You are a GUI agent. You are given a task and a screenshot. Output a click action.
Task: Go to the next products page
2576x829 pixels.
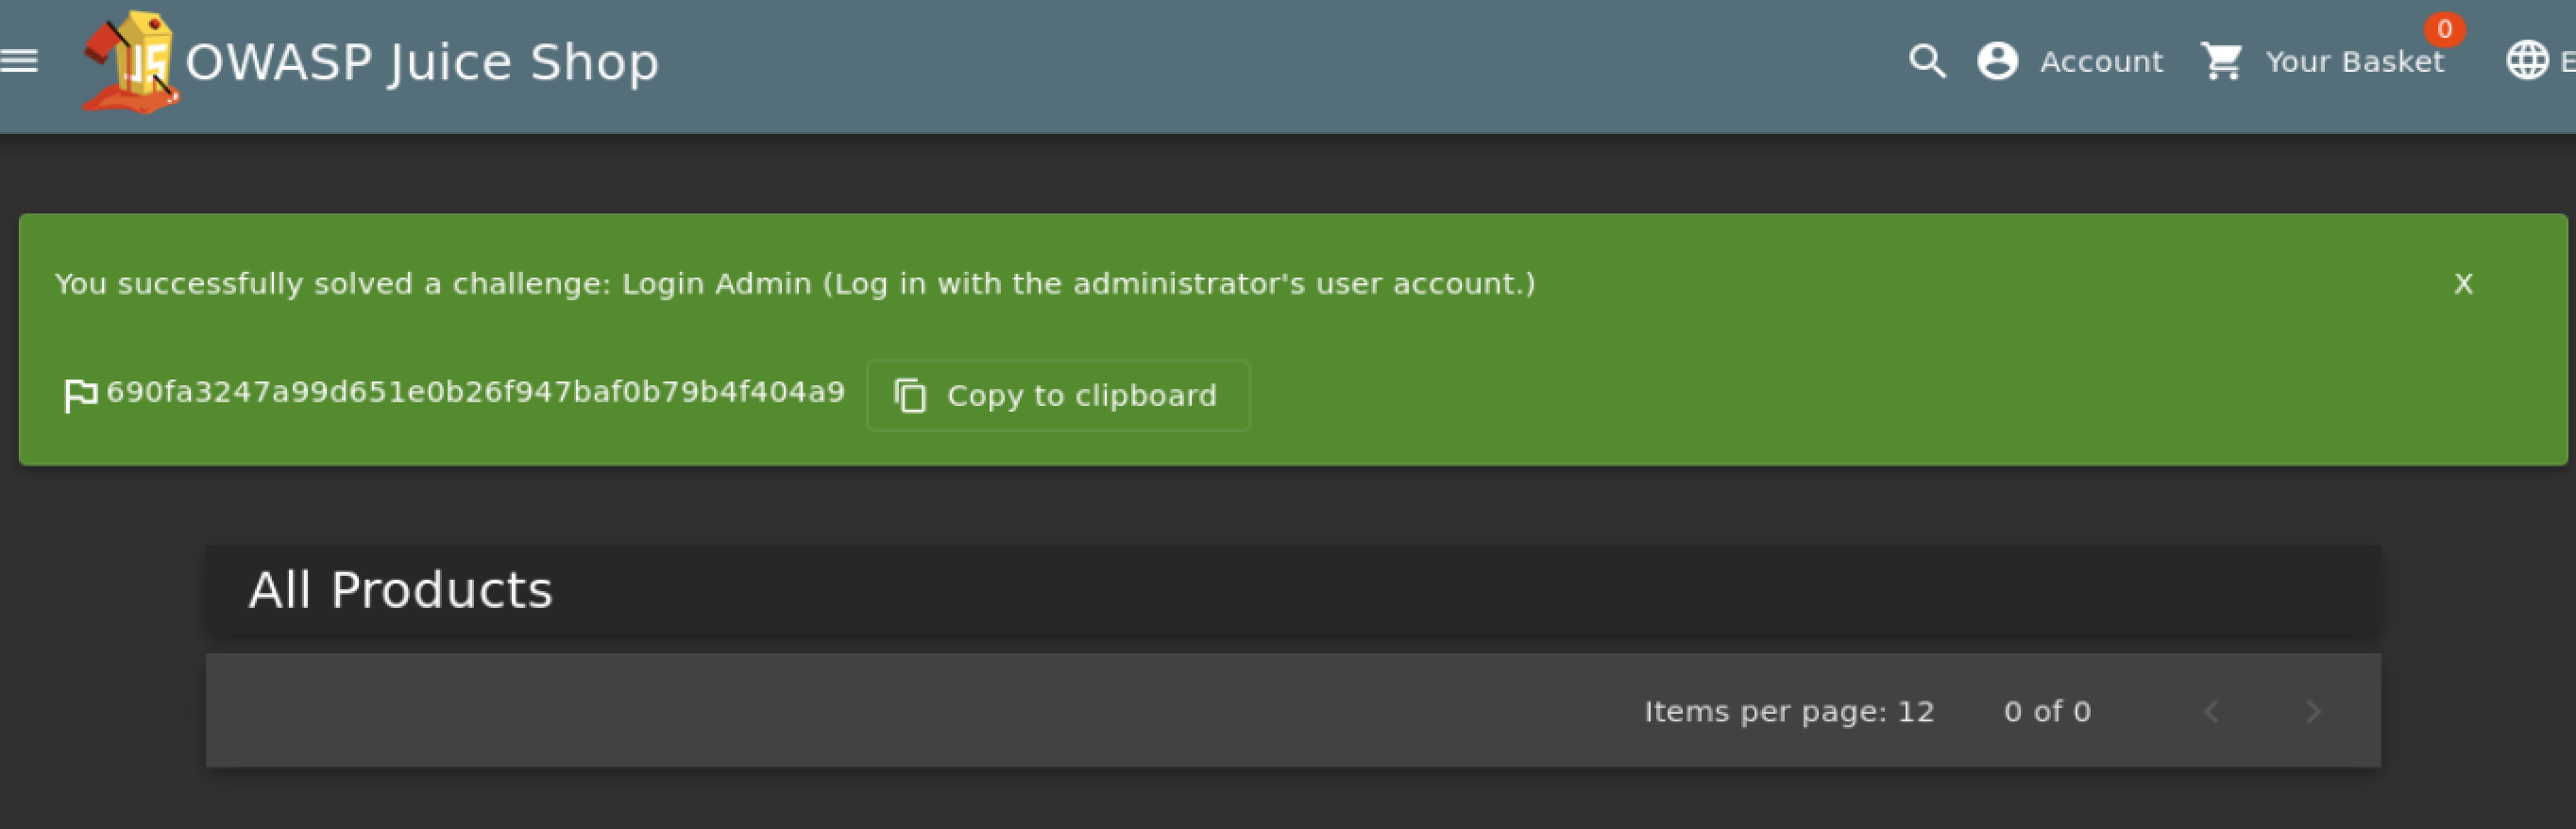click(x=2312, y=712)
